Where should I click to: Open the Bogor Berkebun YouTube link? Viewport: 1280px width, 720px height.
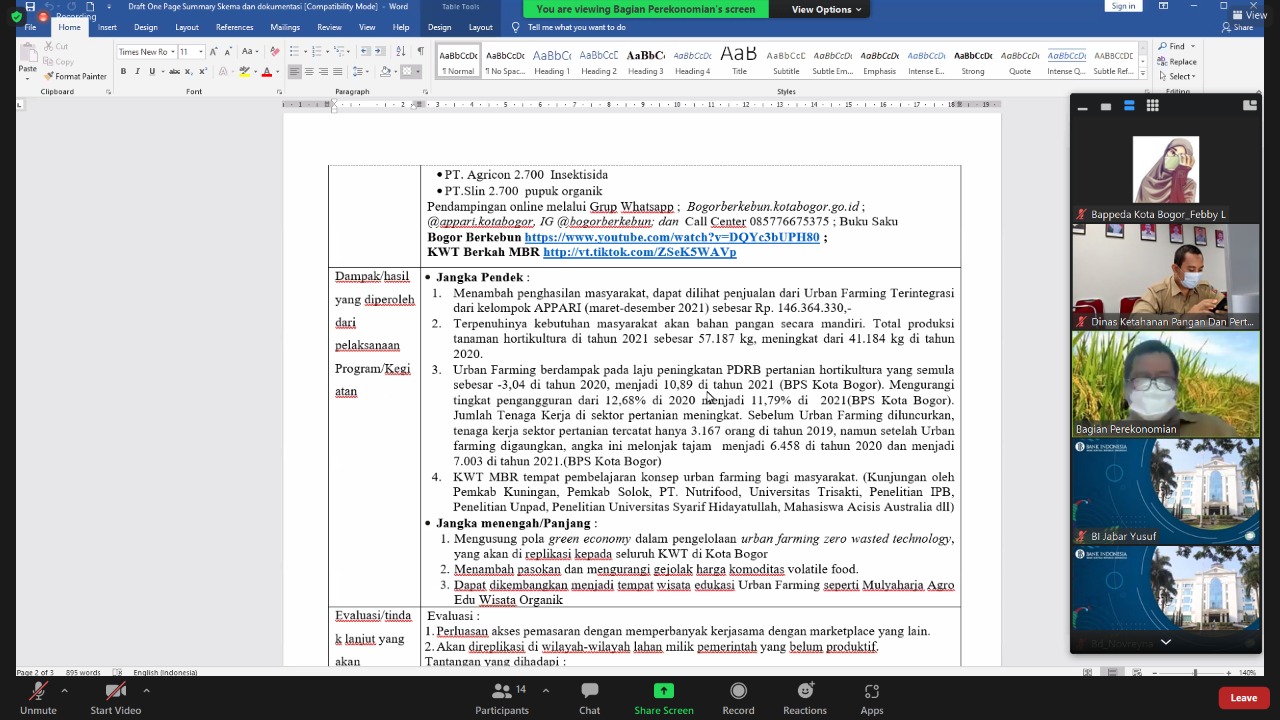[x=672, y=237]
